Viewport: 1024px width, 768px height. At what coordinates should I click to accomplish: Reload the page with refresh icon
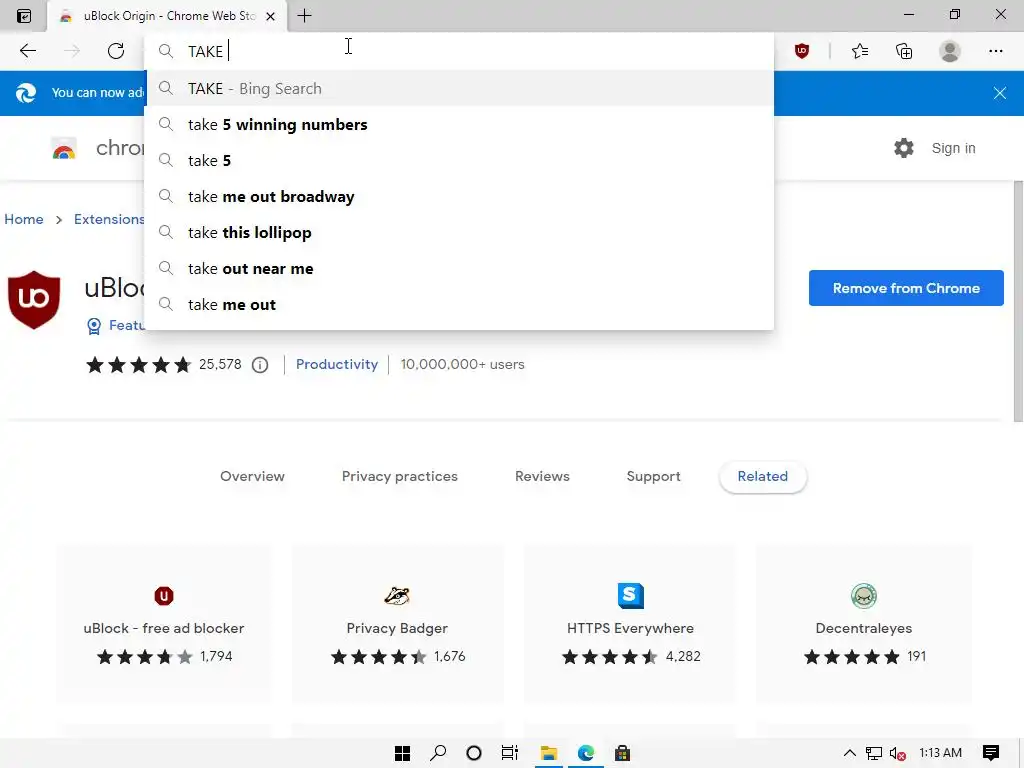(116, 51)
